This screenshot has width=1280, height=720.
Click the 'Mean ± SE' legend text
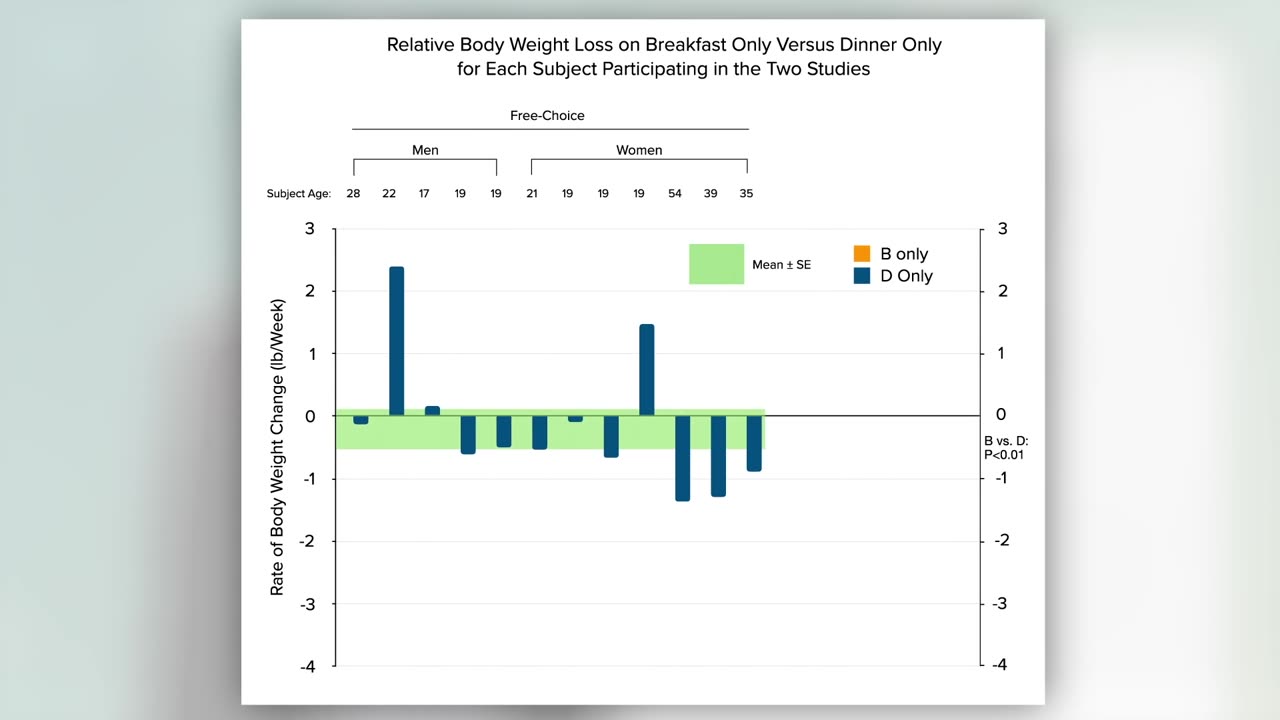(x=781, y=265)
